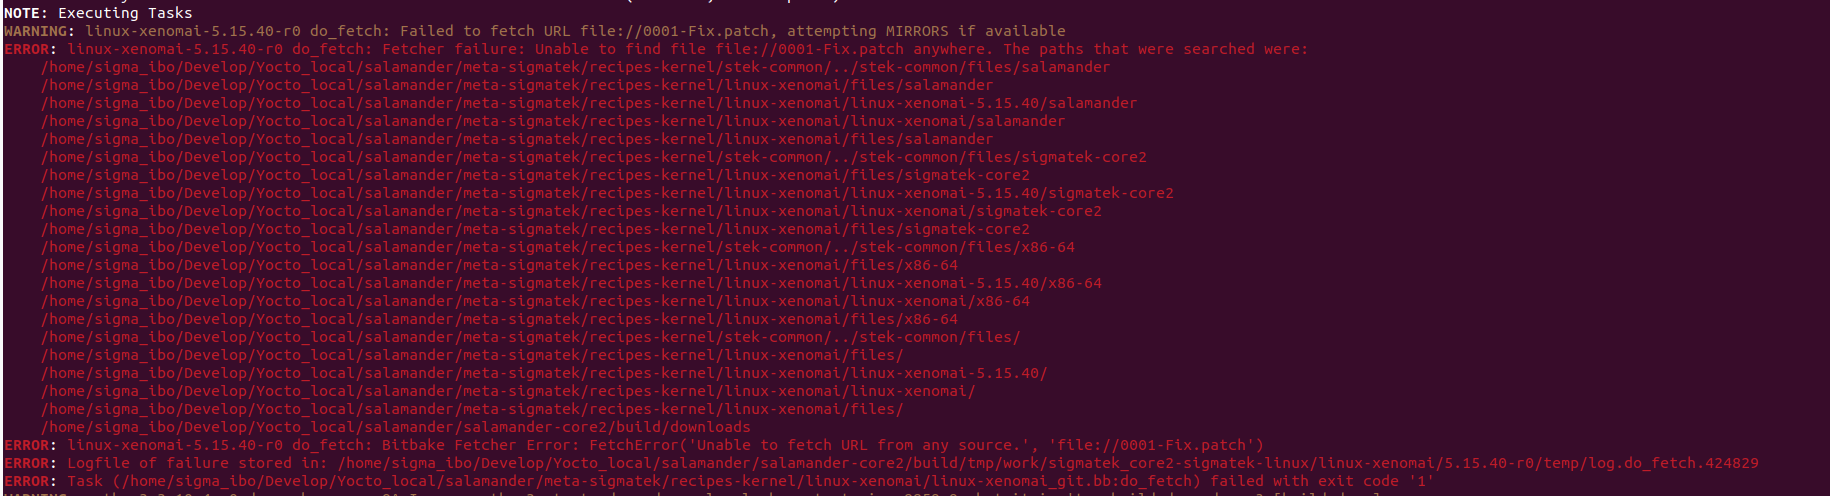Click the linux-xenomai/linux-xenomai/salamander path line

tap(552, 121)
